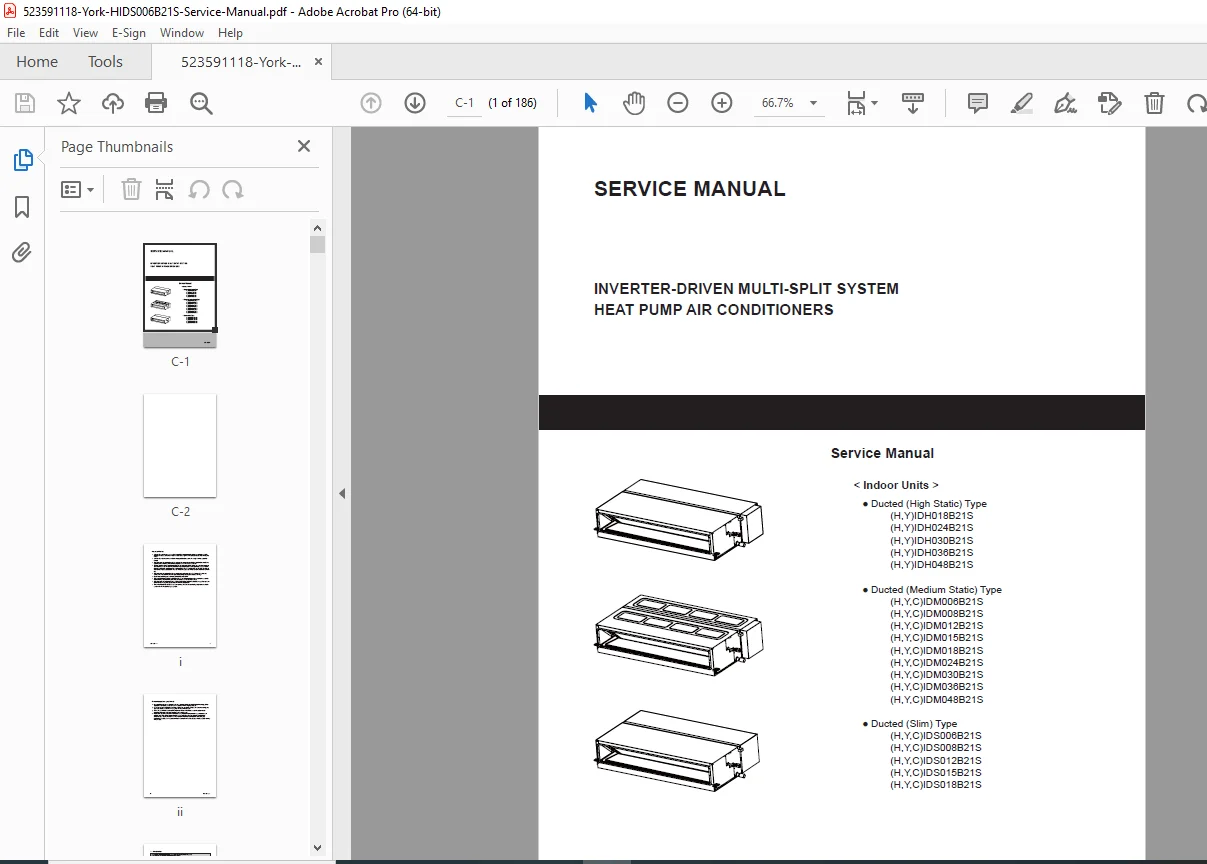Toggle the scrolling mode keyboard icon
This screenshot has height=864, width=1207.
[x=913, y=103]
